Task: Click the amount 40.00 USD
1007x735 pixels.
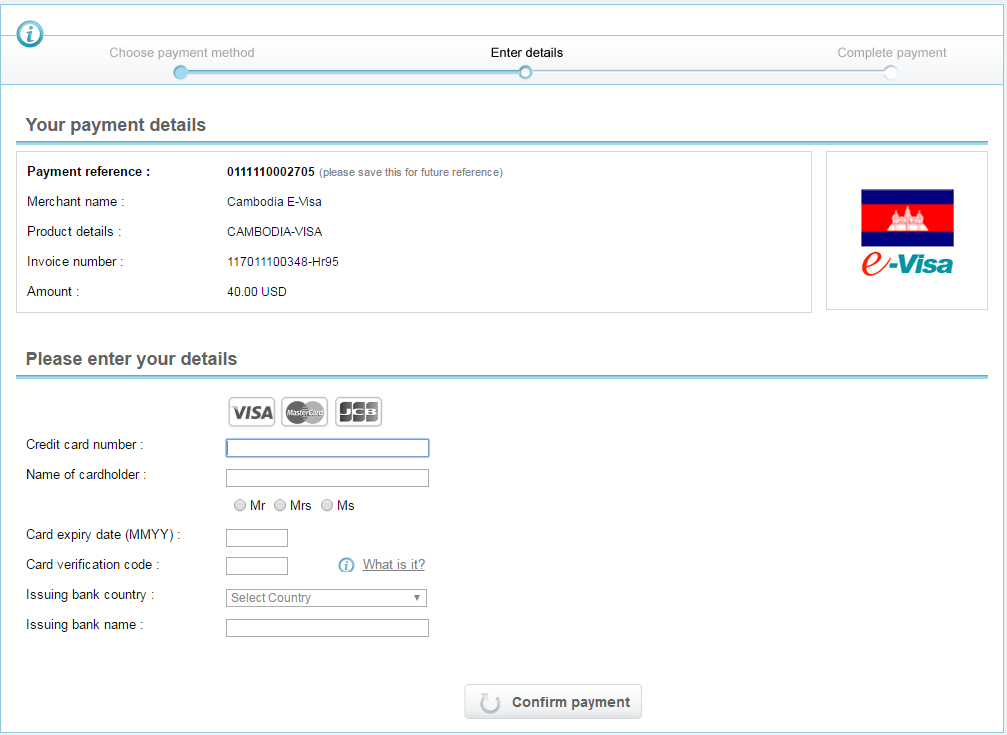Action: pyautogui.click(x=257, y=292)
